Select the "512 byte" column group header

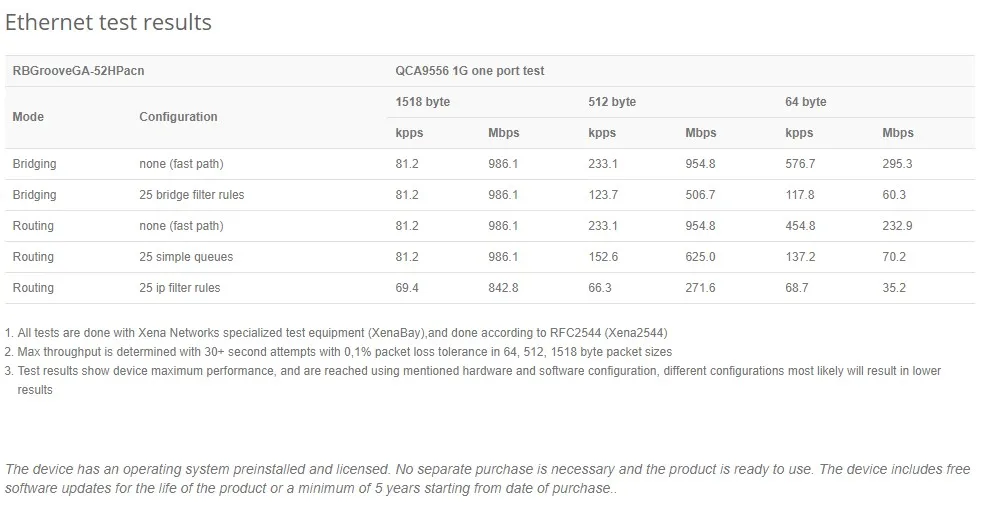(612, 102)
